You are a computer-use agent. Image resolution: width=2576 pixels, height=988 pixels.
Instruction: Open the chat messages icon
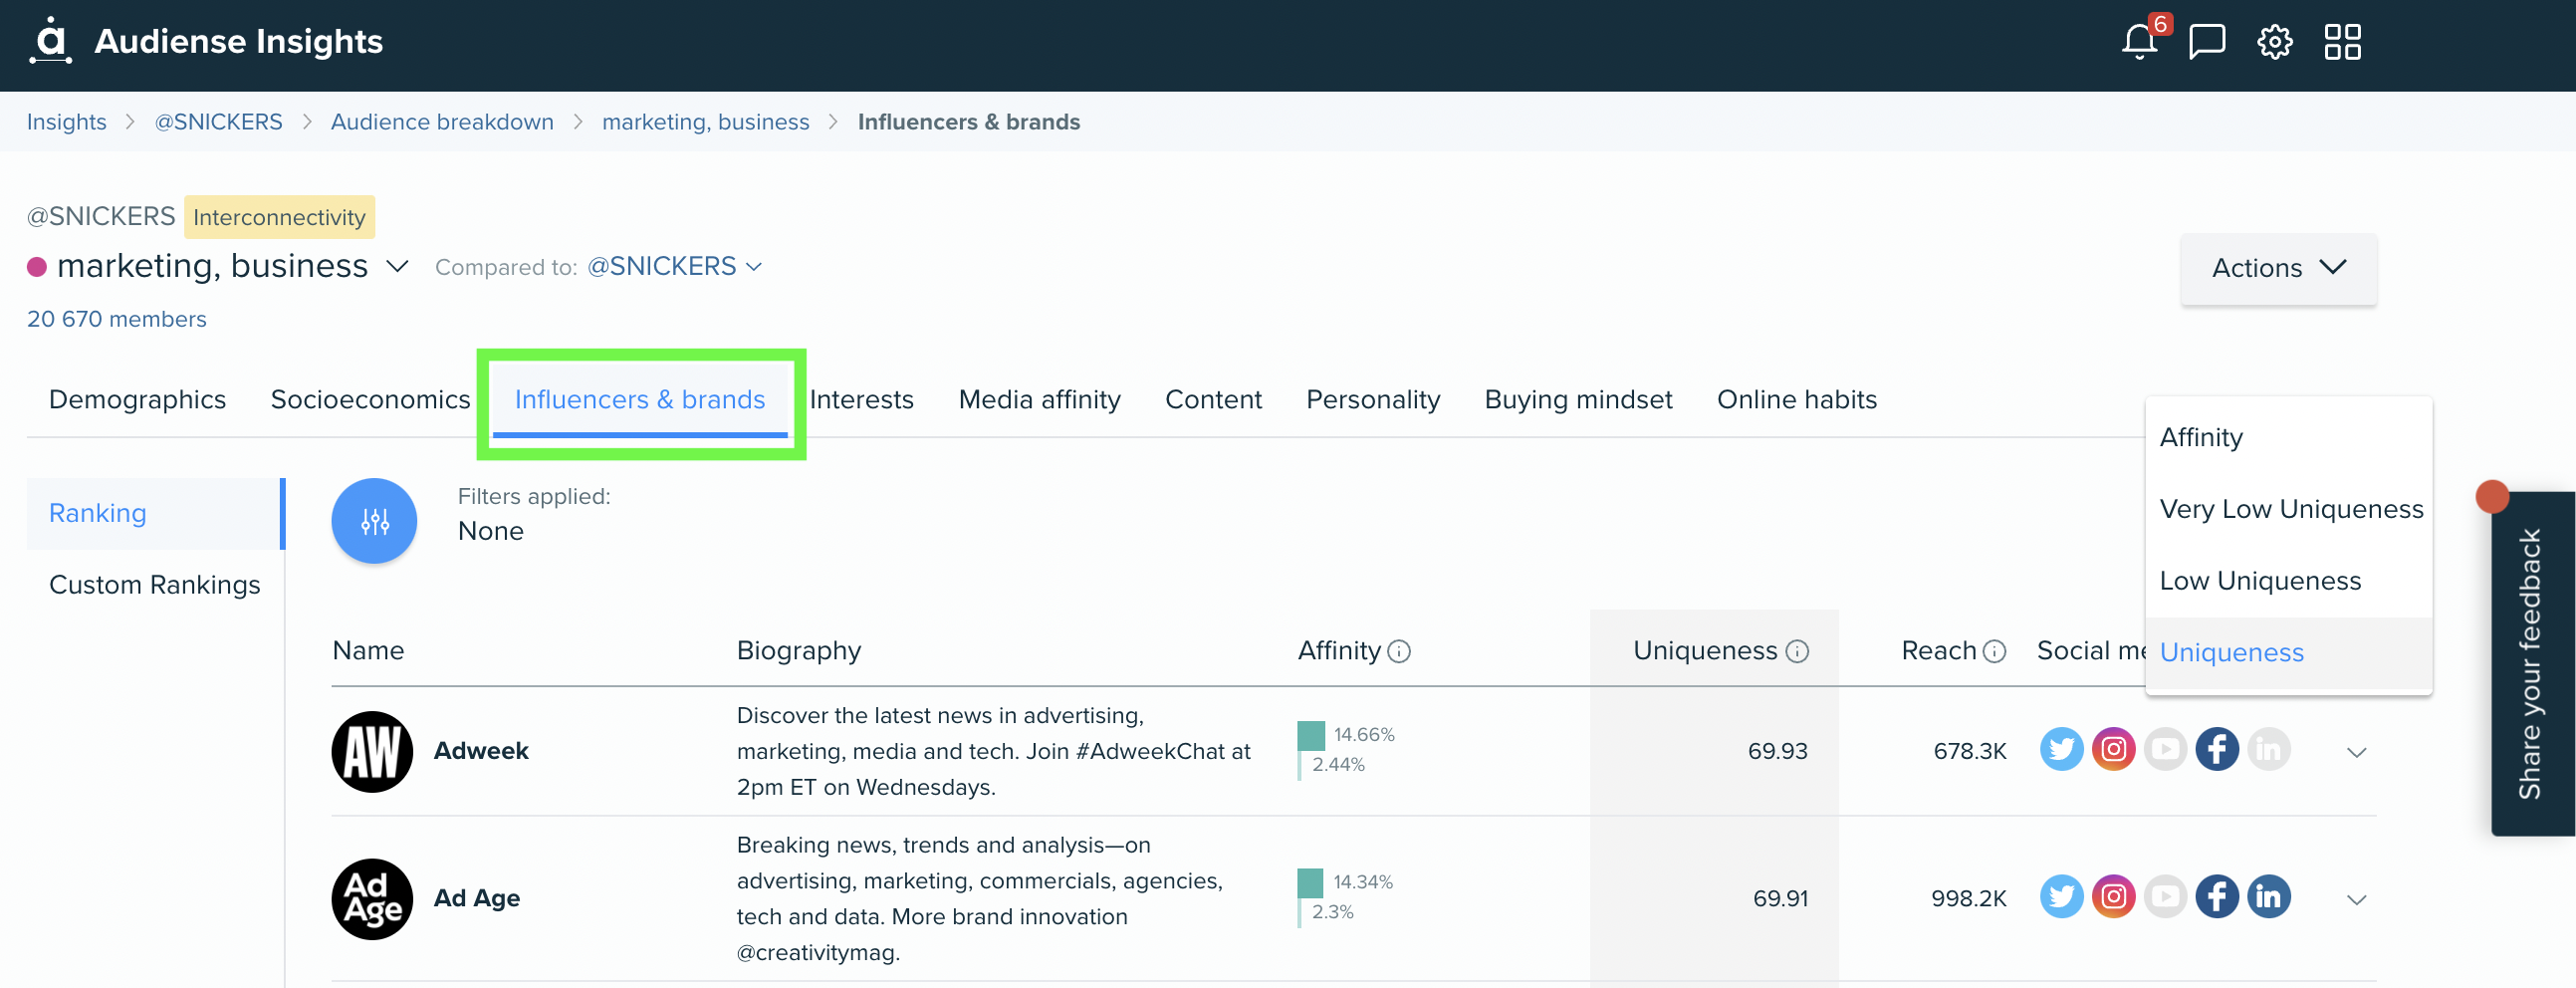(2206, 42)
